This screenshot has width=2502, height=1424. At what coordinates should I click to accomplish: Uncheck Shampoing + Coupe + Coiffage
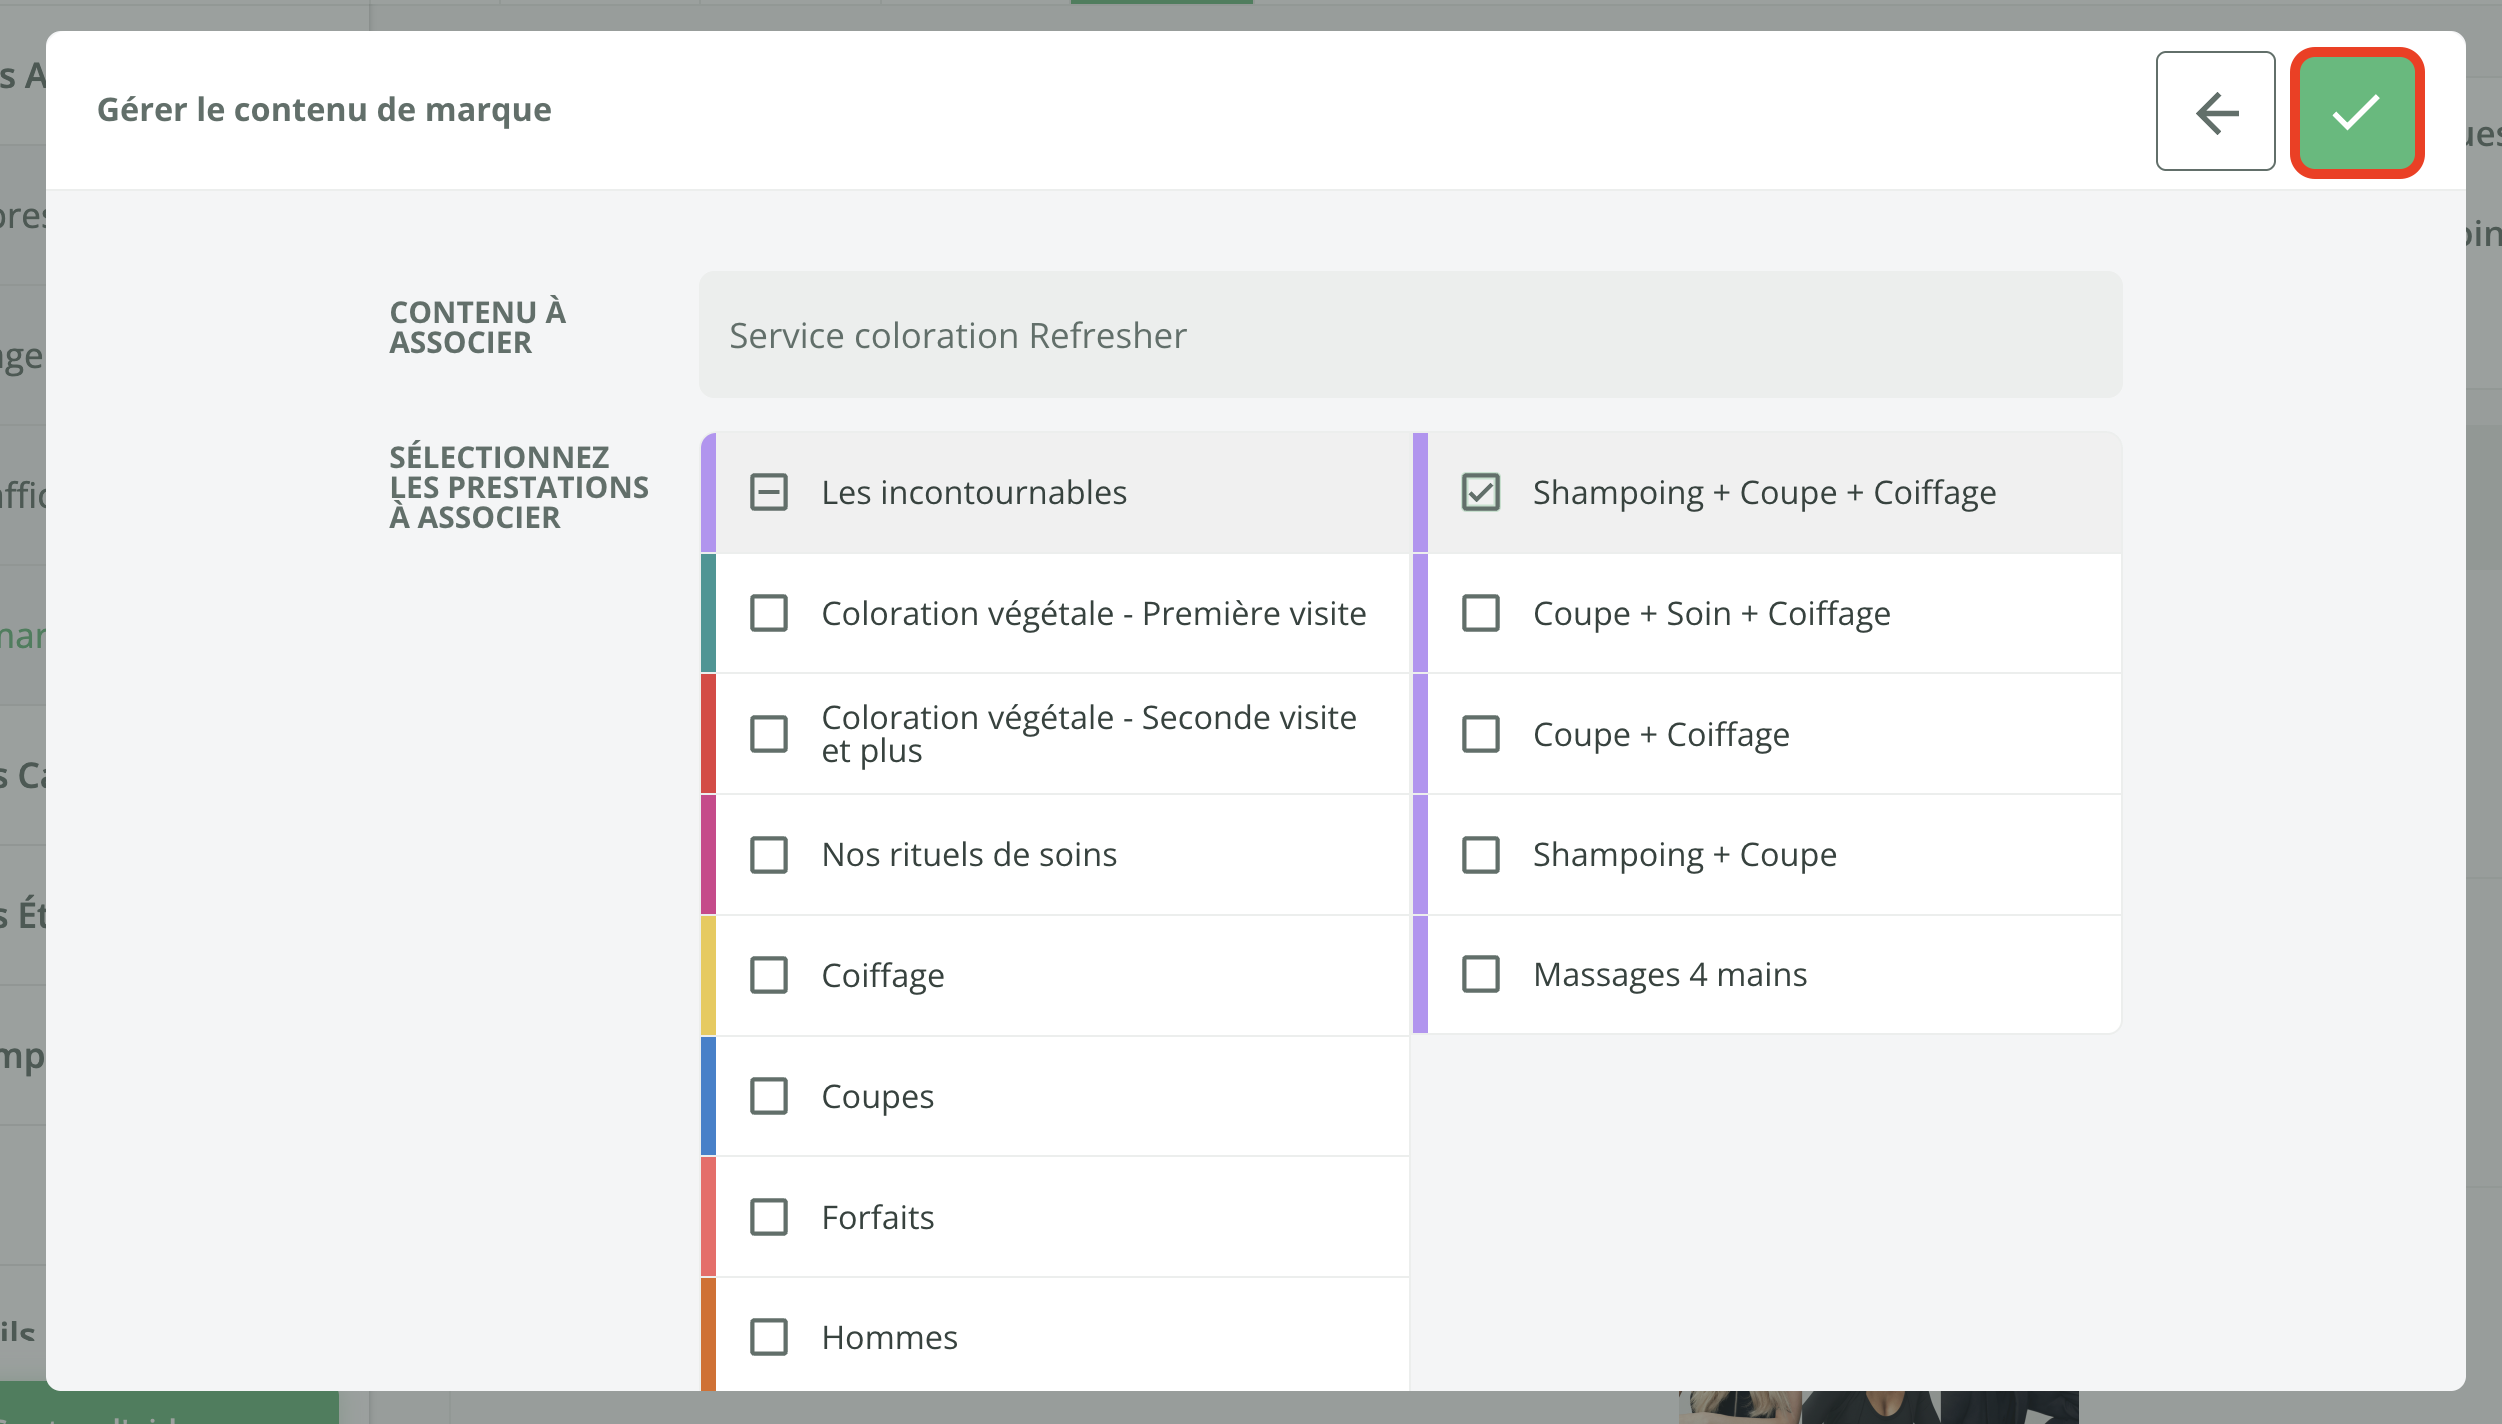coord(1480,492)
